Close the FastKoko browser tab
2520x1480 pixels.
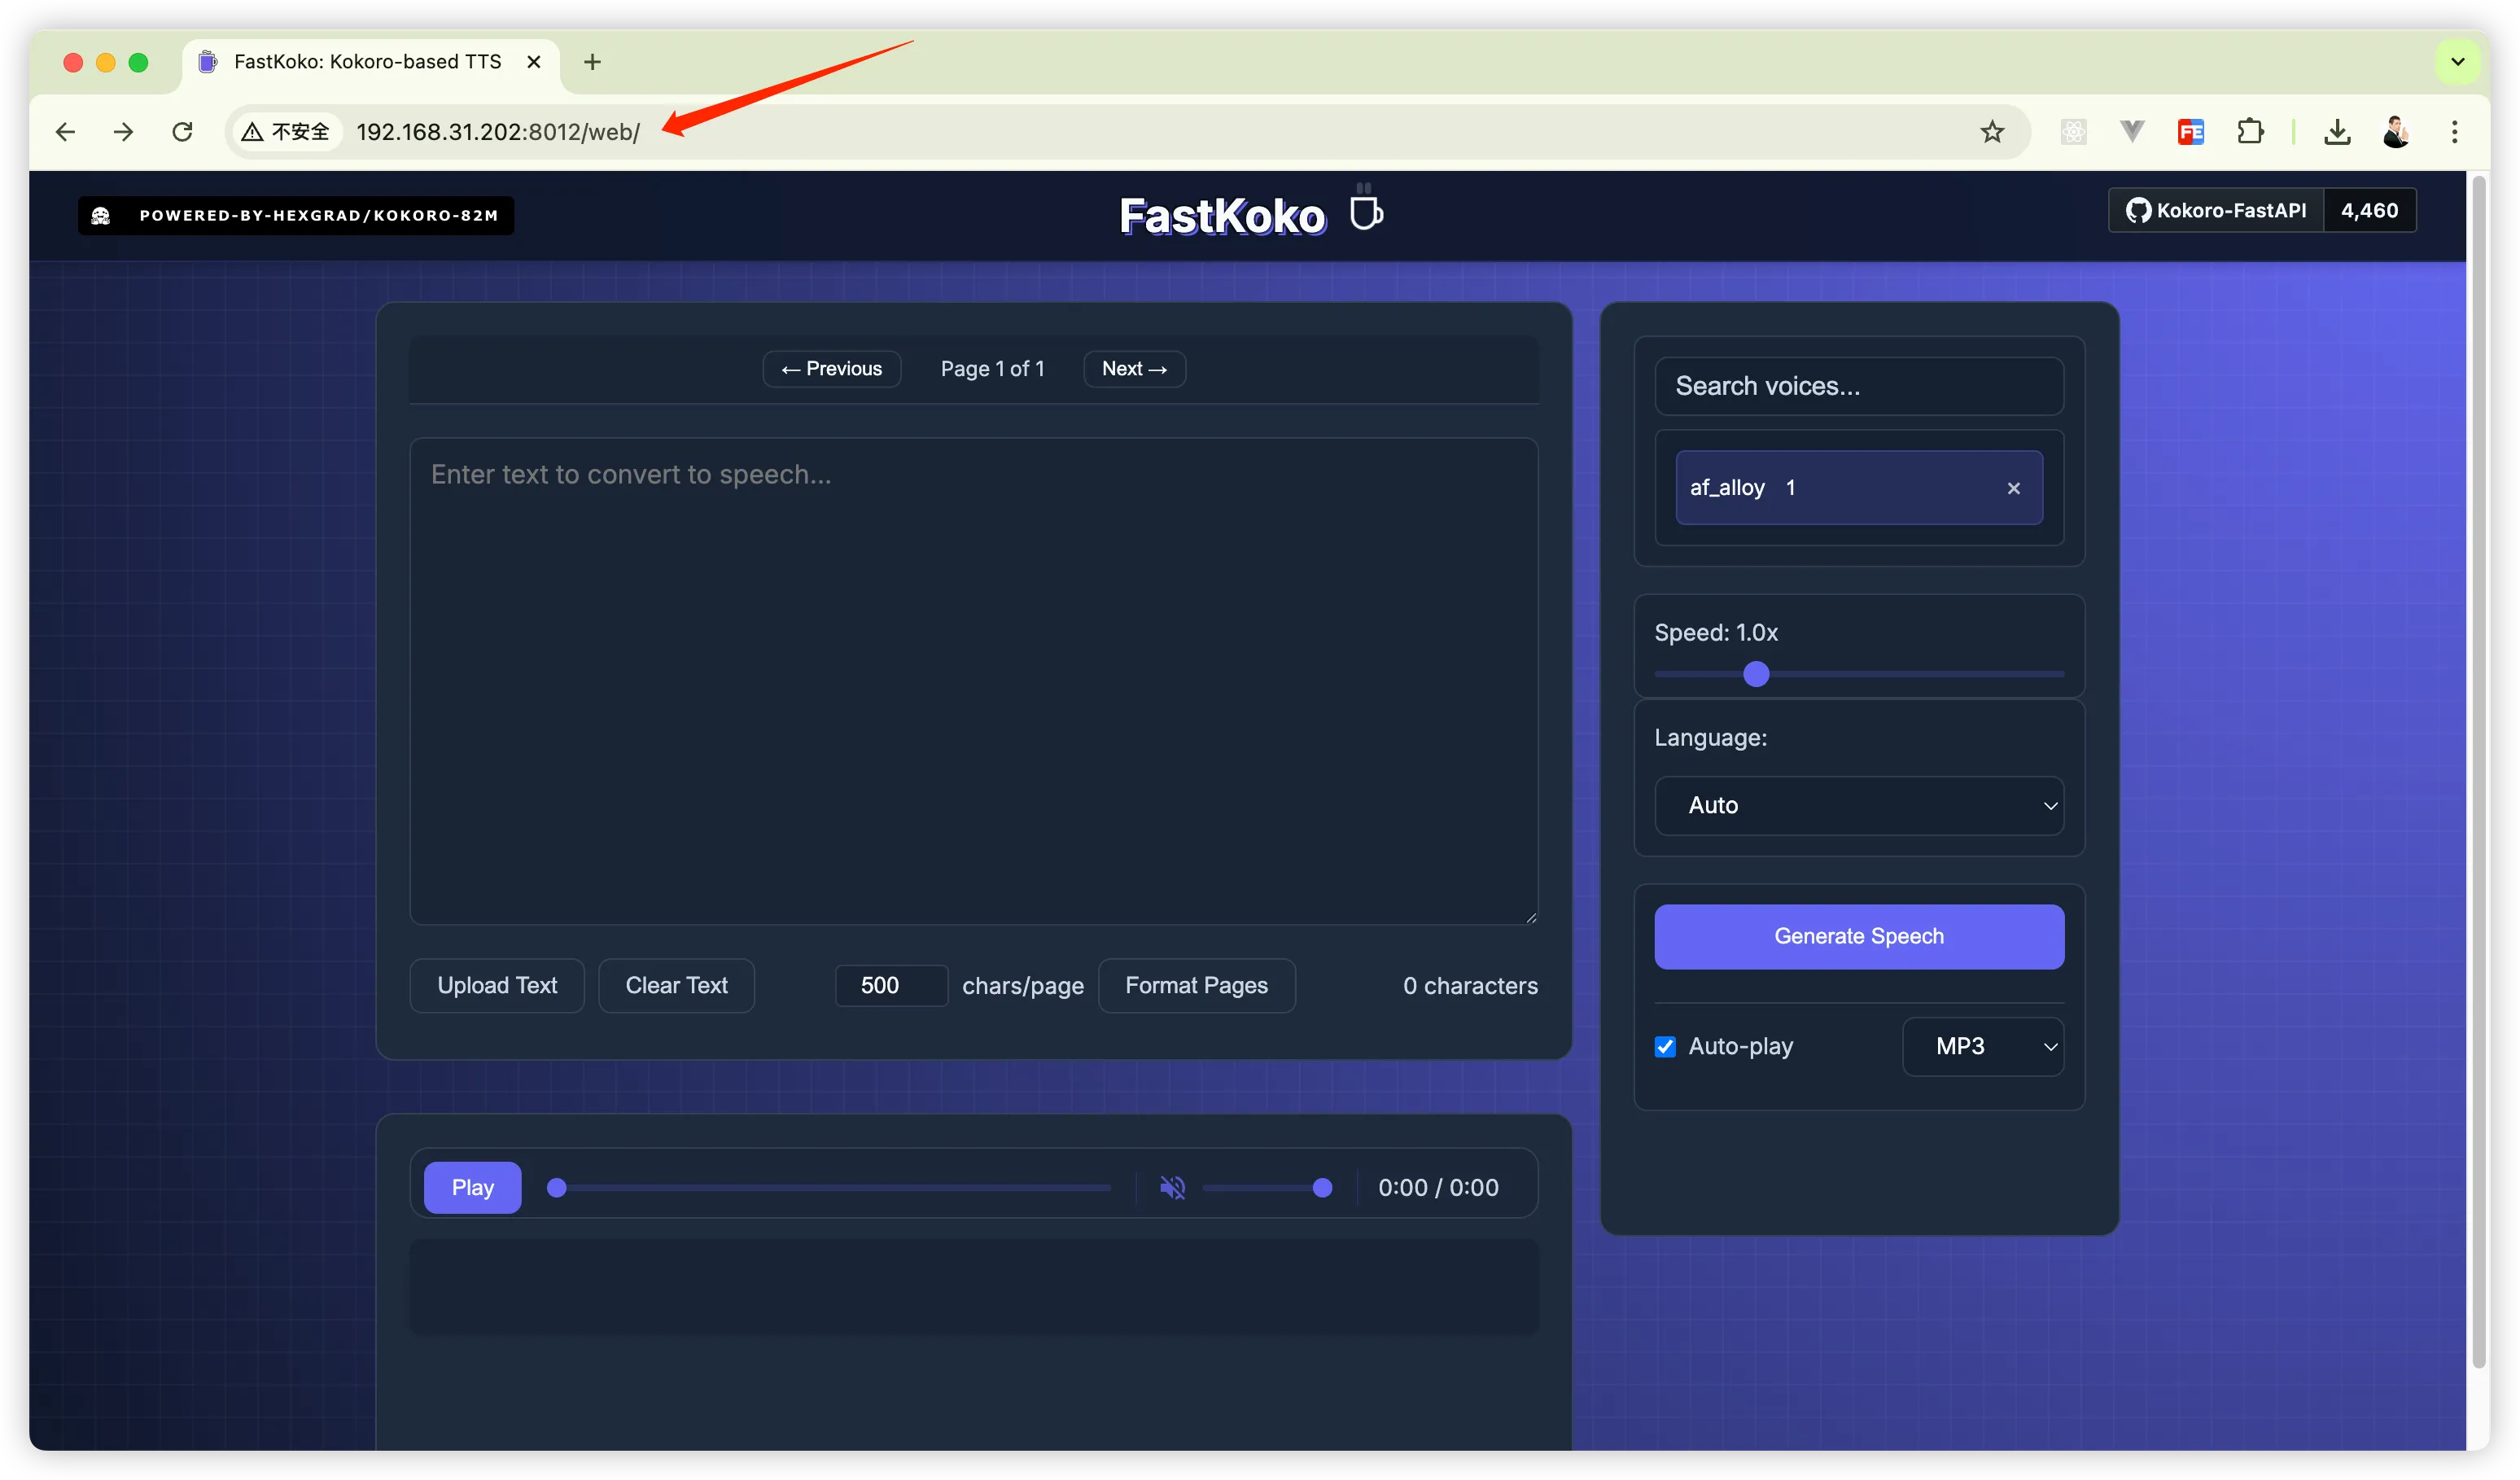click(x=534, y=62)
